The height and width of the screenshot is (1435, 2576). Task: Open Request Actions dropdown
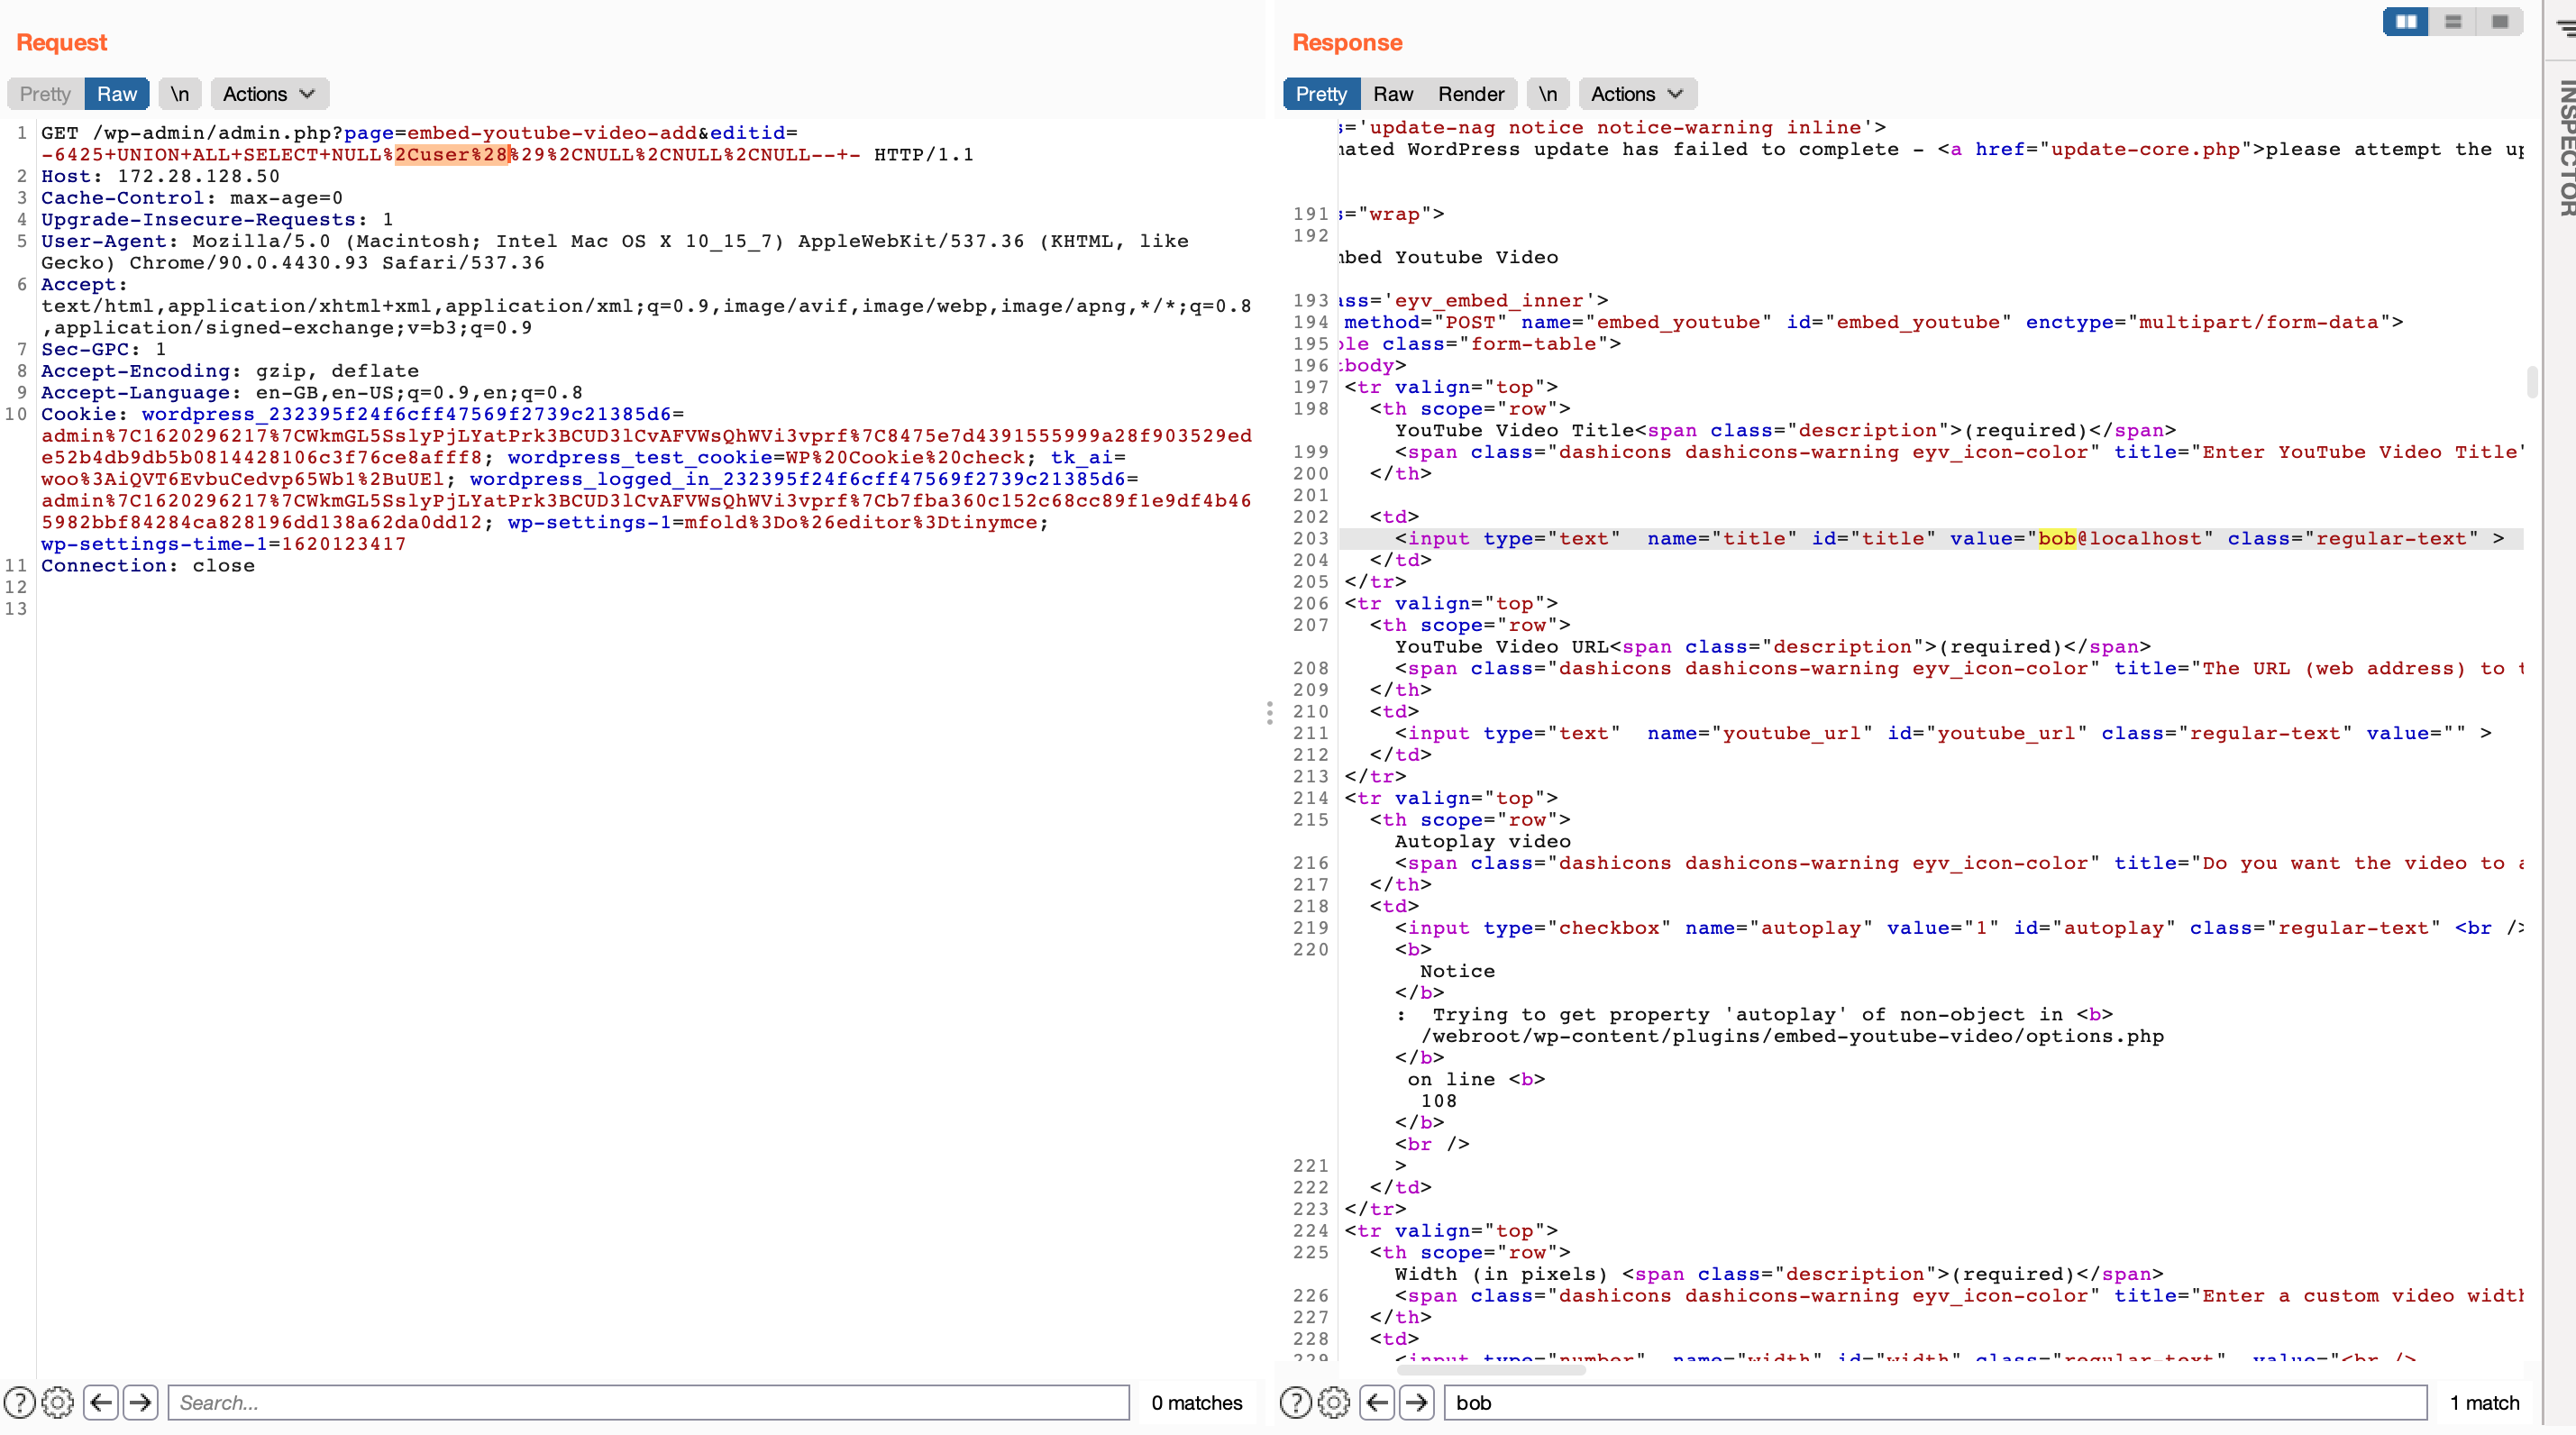tap(269, 94)
